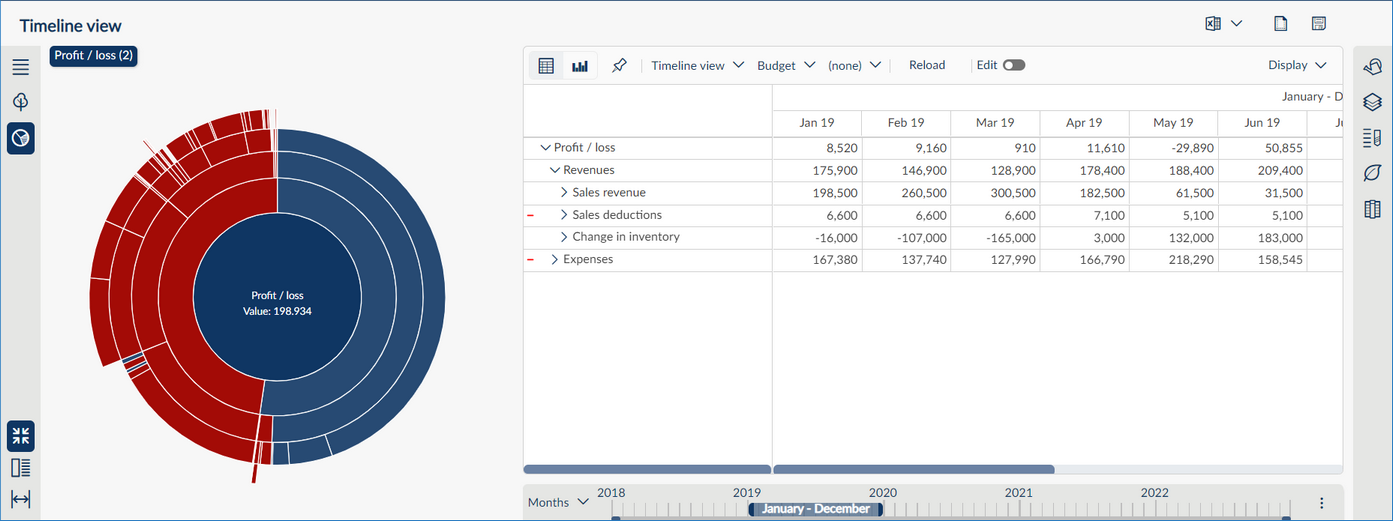Viewport: 1393px width, 521px height.
Task: Click the Revenues value 209,400
Action: click(1282, 171)
